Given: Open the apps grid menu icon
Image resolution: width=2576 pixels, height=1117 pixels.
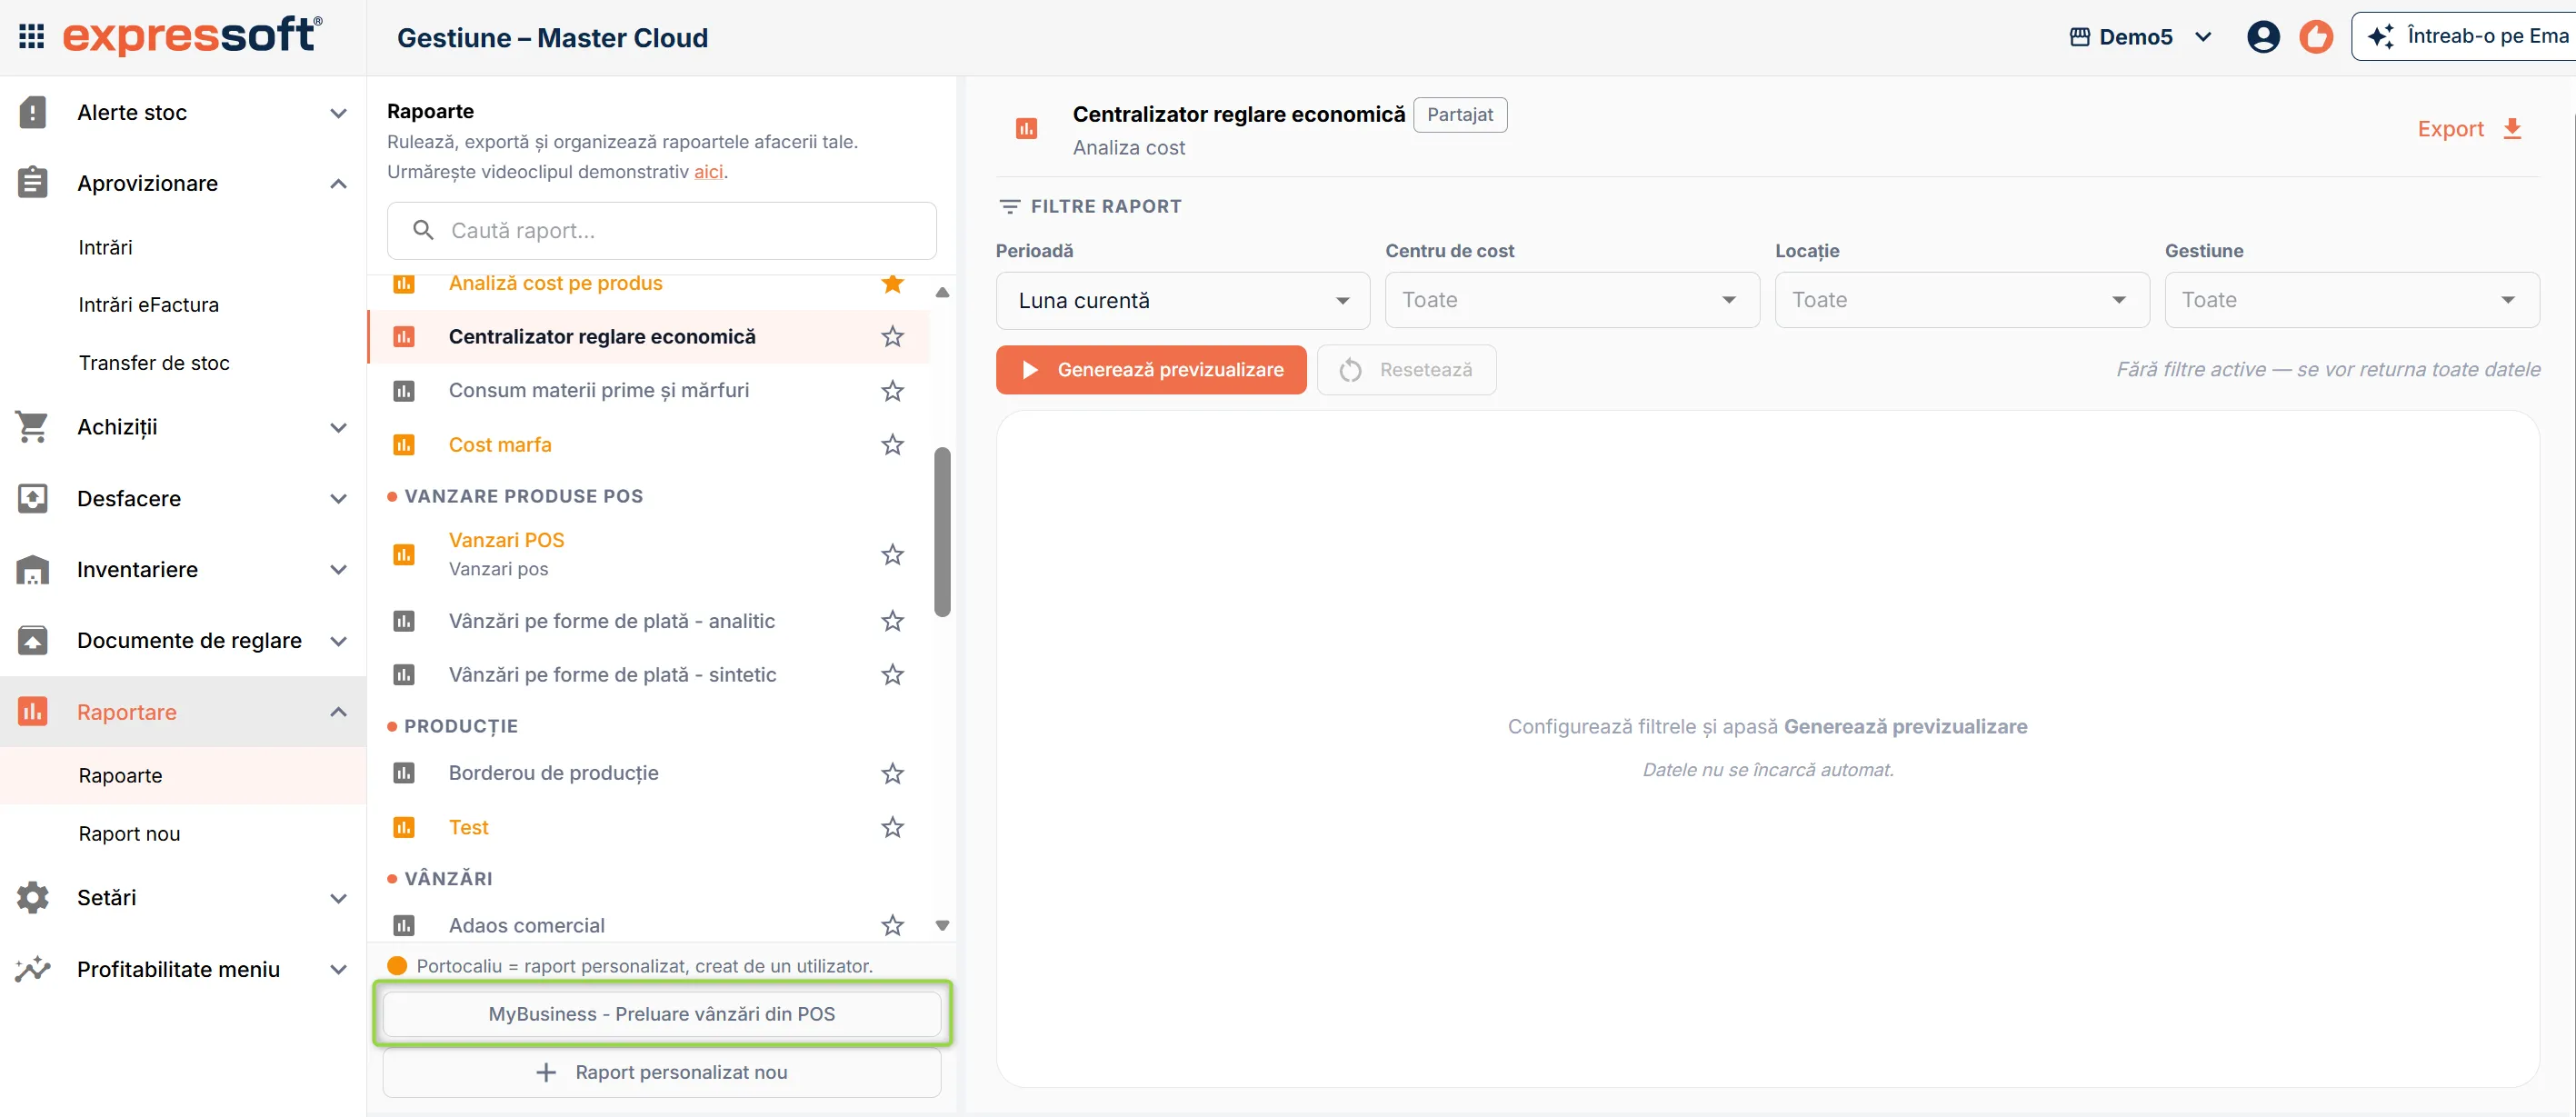Looking at the screenshot, I should [x=32, y=37].
